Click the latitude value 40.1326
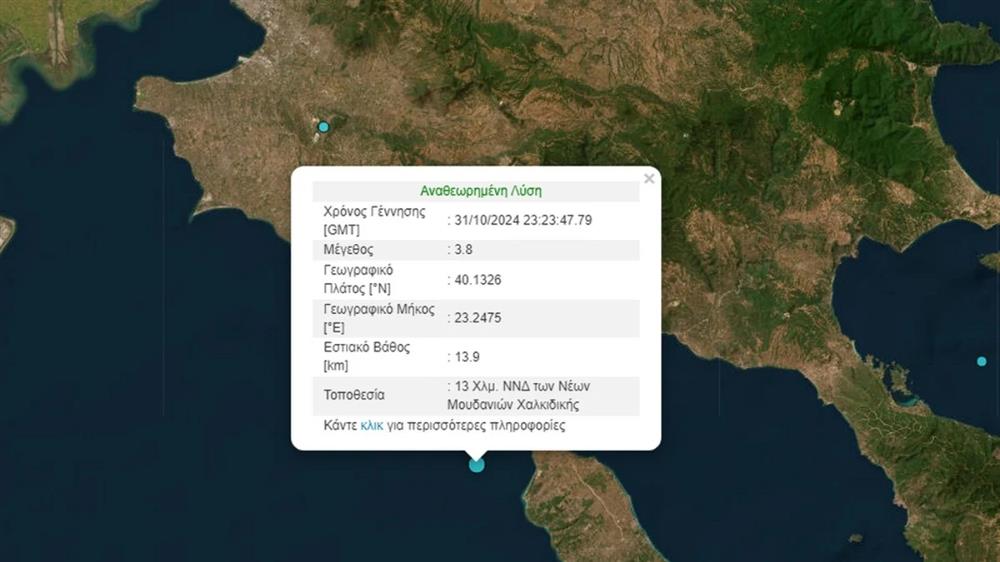Image resolution: width=1000 pixels, height=562 pixels. click(478, 280)
